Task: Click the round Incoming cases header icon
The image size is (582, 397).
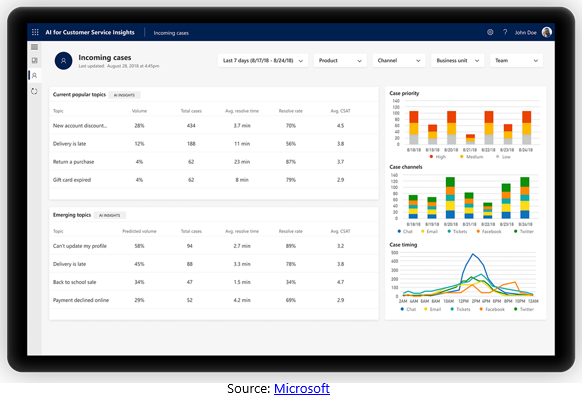Action: point(63,61)
